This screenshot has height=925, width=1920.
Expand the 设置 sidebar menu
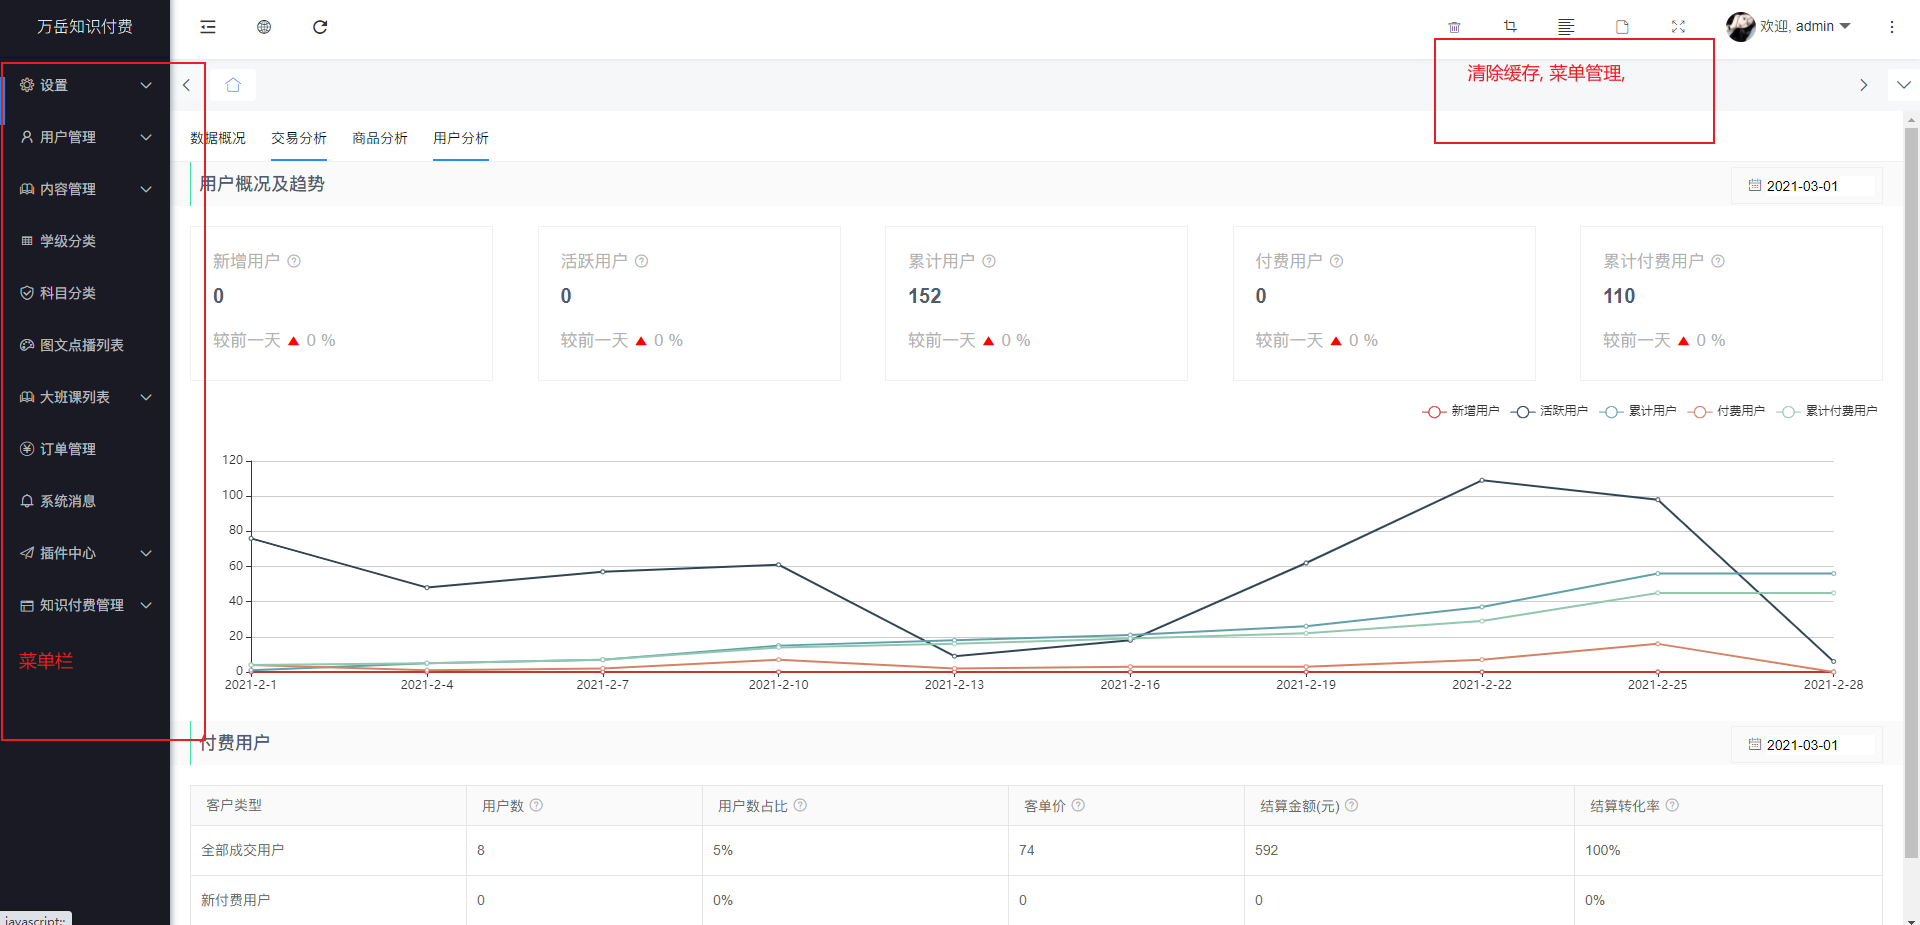click(85, 85)
